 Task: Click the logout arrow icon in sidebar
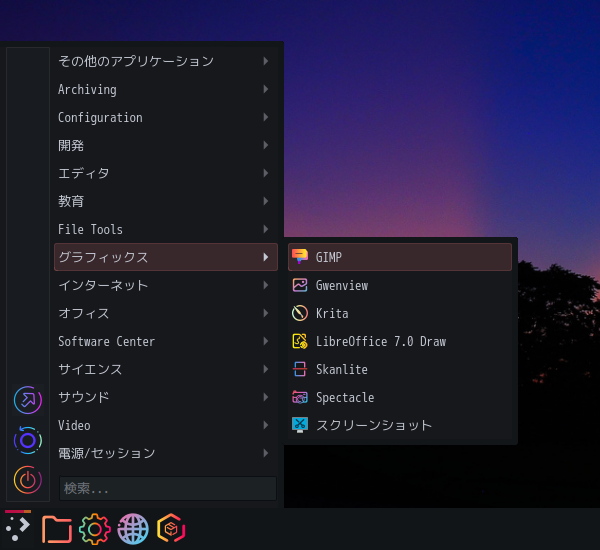coord(28,400)
